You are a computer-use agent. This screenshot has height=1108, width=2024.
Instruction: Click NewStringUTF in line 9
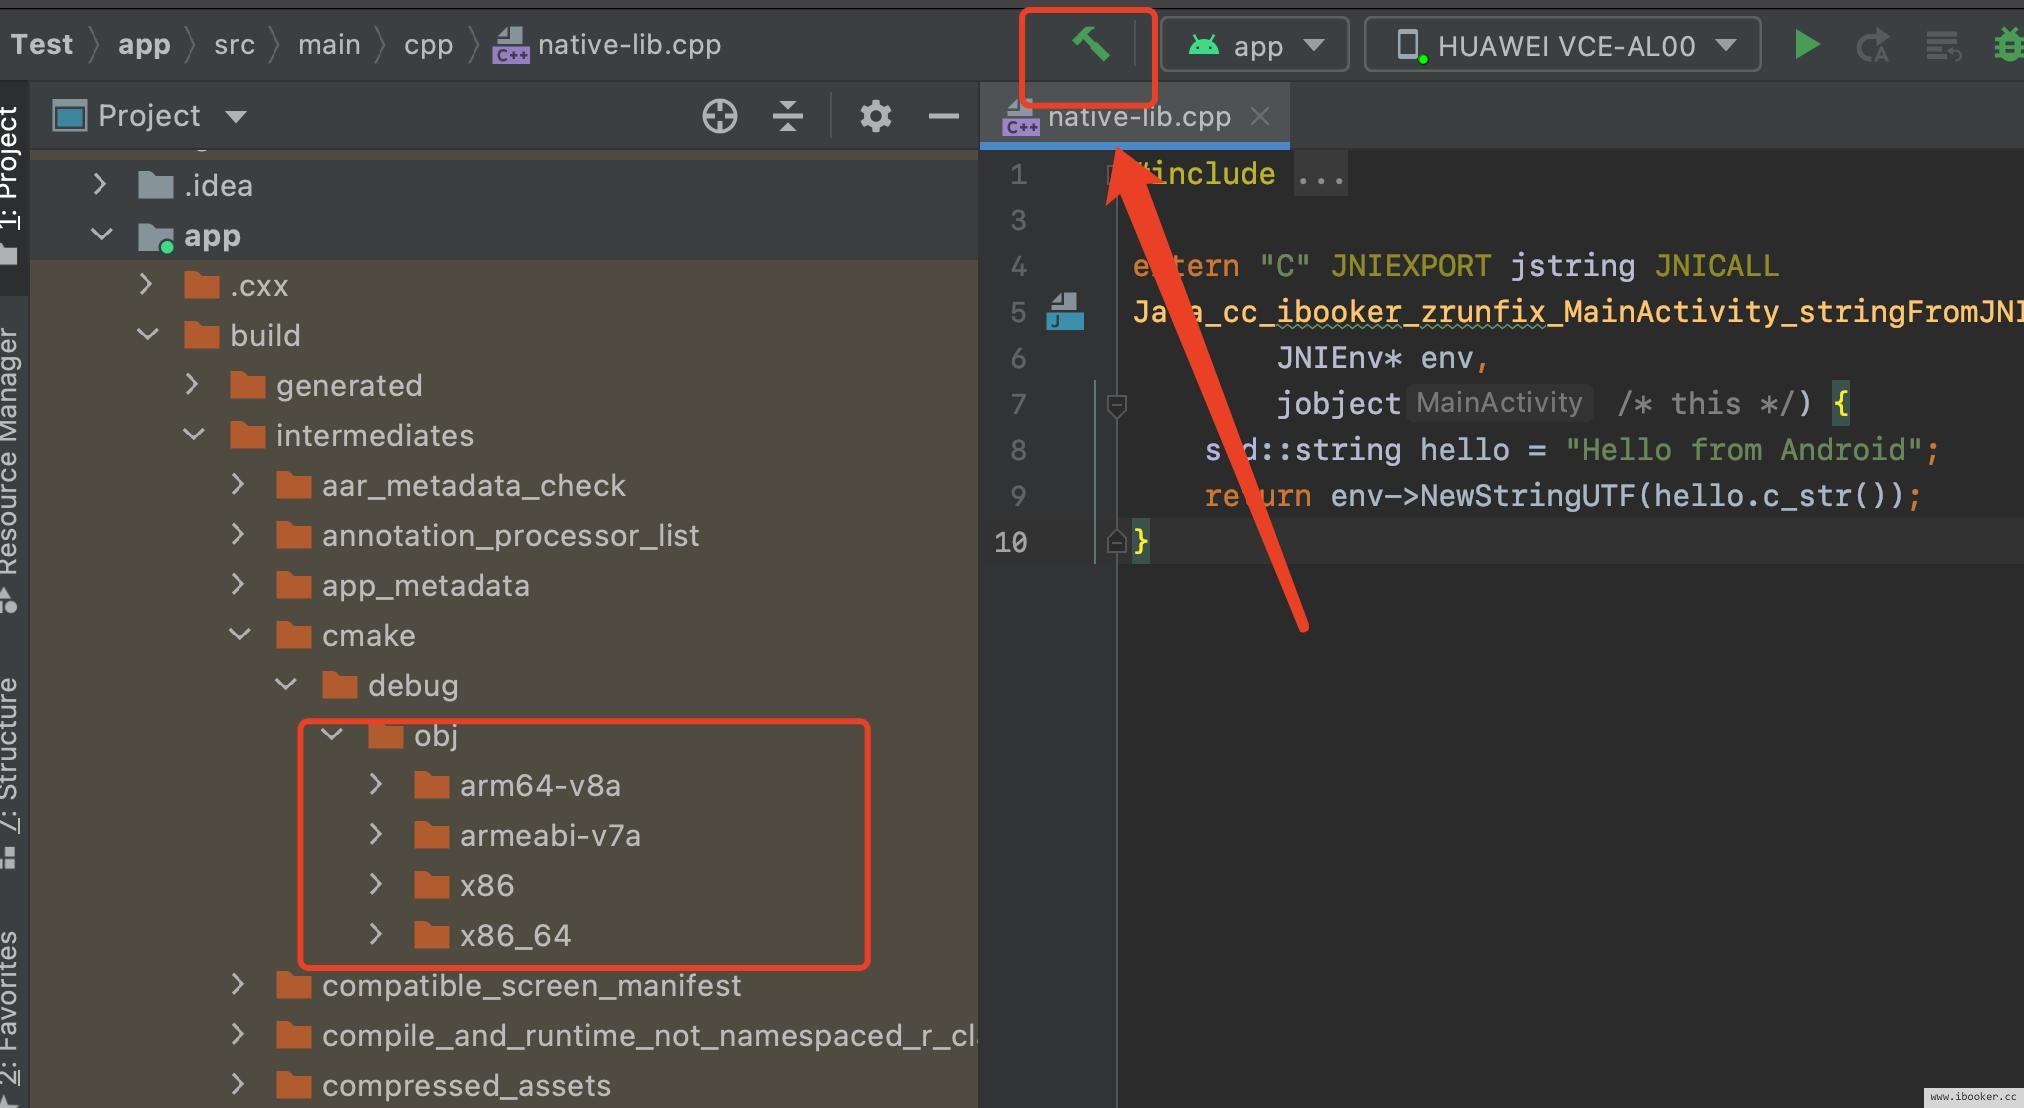(1528, 496)
